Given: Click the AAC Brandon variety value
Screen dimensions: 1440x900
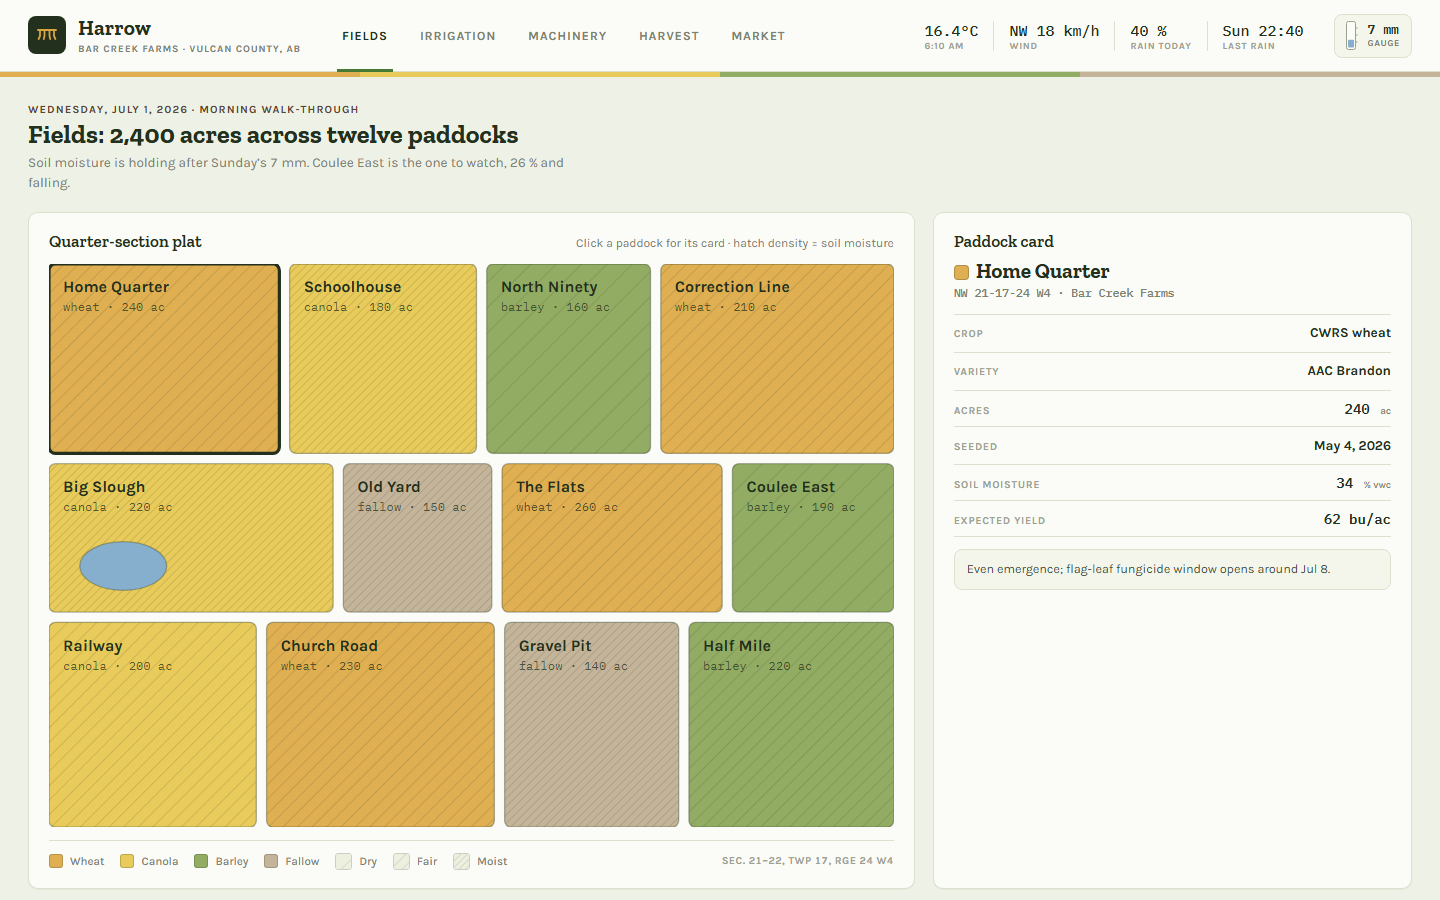Looking at the screenshot, I should 1349,371.
